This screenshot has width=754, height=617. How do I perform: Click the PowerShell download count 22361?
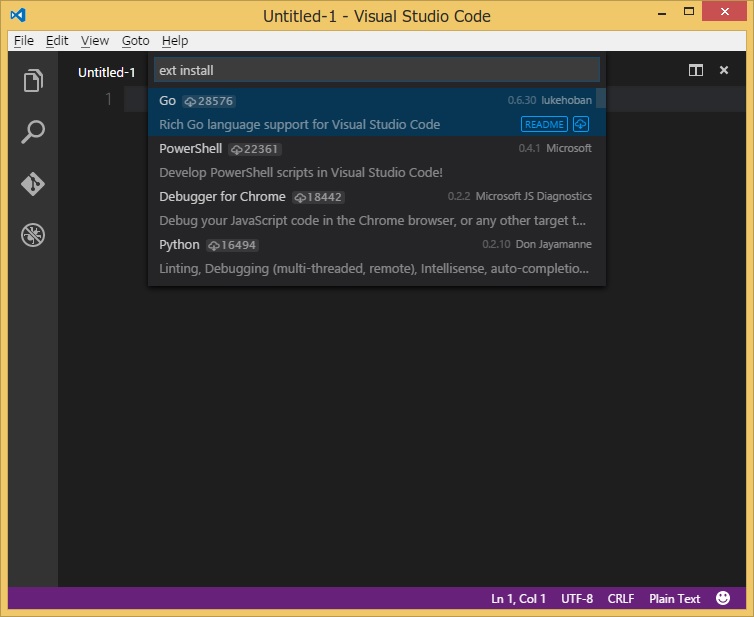[x=255, y=149]
